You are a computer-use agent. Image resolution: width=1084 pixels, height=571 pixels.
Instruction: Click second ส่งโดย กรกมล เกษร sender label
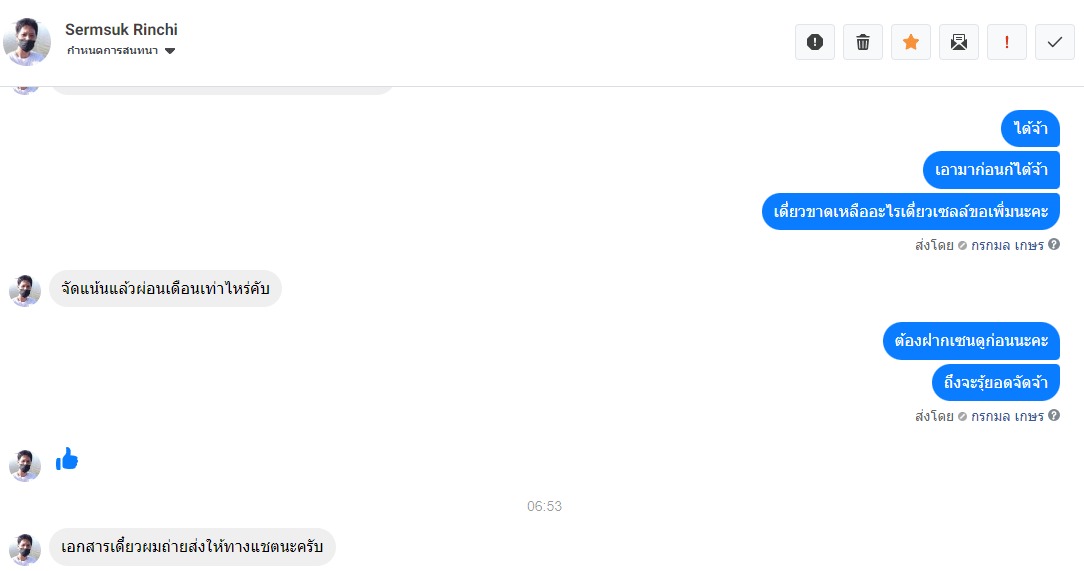979,416
